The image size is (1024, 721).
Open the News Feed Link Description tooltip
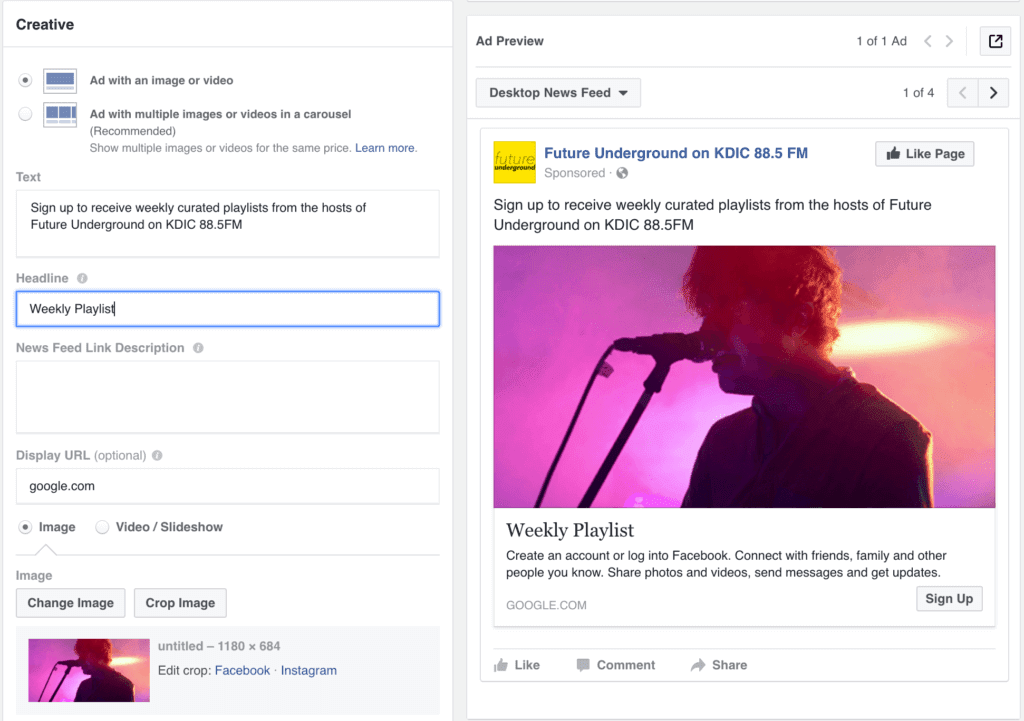198,347
